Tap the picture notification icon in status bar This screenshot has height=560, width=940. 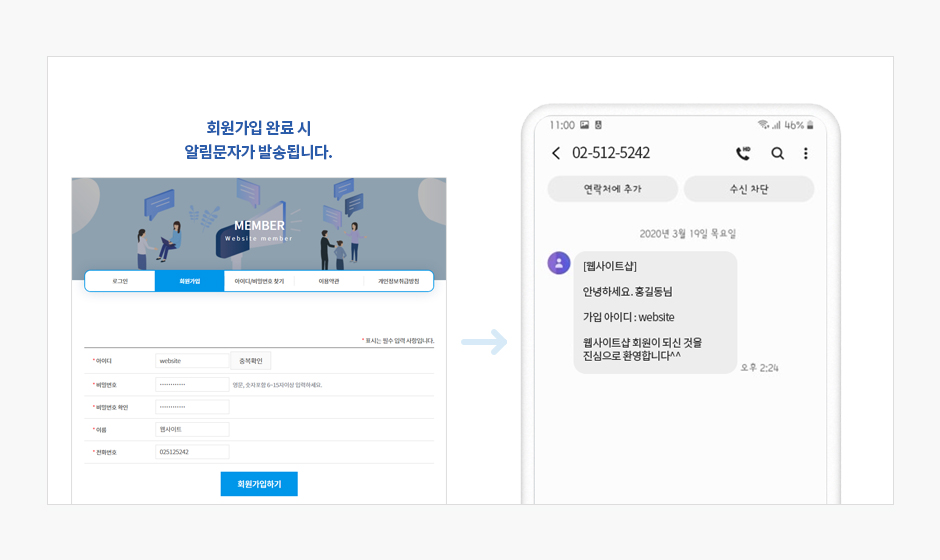585,125
